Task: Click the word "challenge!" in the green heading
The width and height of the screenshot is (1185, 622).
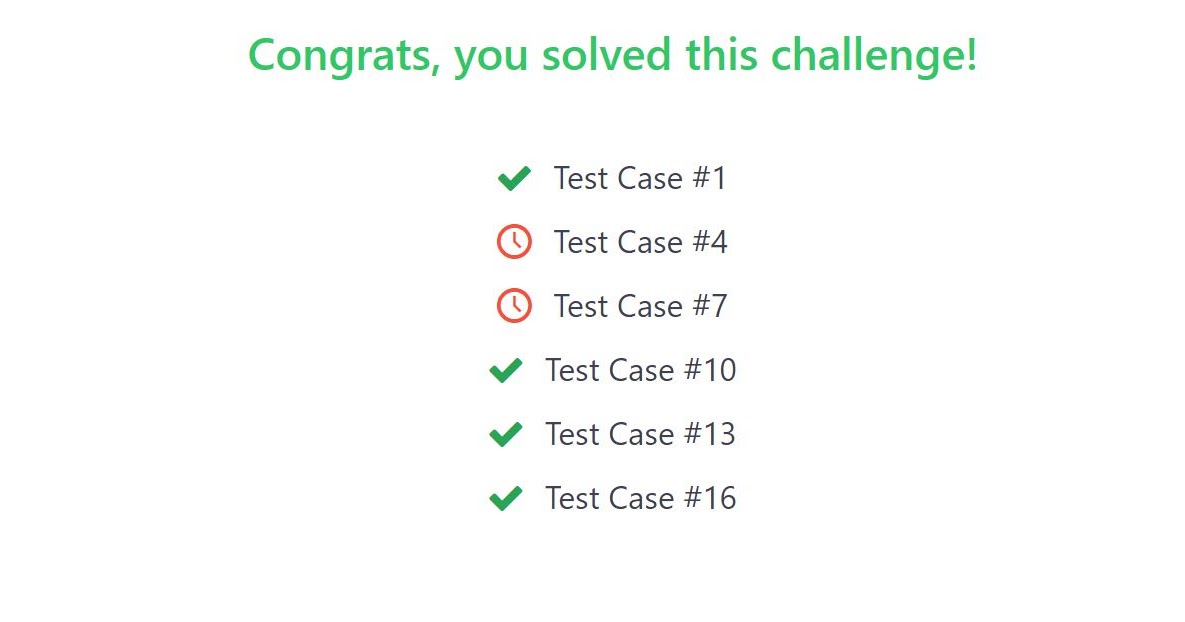Action: point(874,54)
